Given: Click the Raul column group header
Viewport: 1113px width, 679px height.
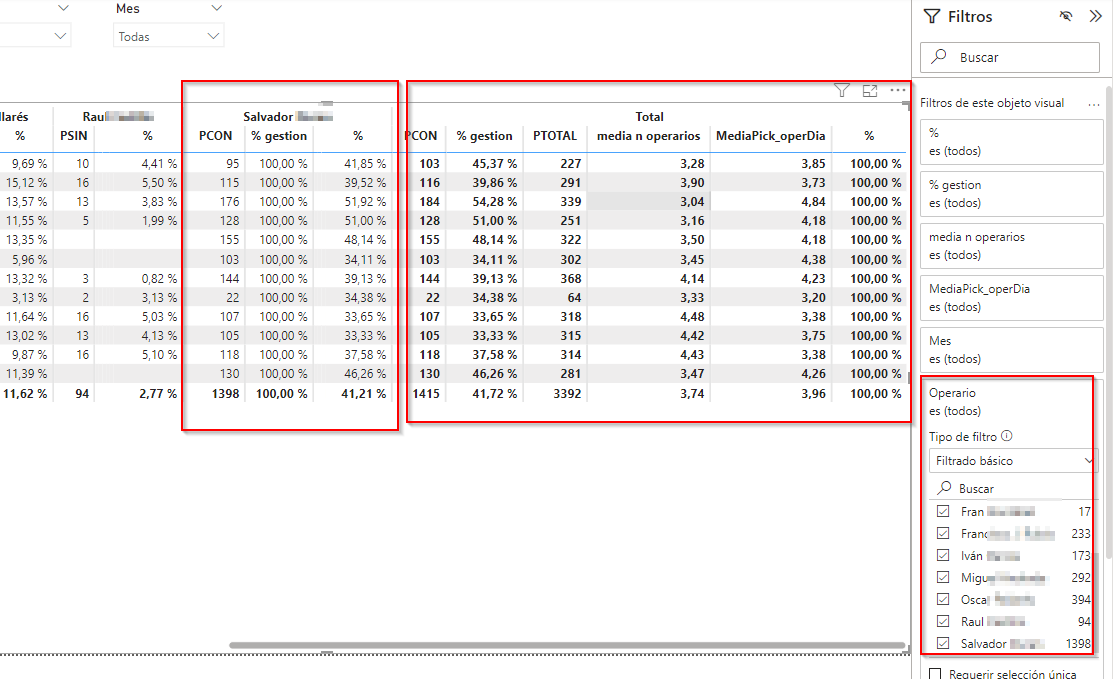Looking at the screenshot, I should [118, 116].
